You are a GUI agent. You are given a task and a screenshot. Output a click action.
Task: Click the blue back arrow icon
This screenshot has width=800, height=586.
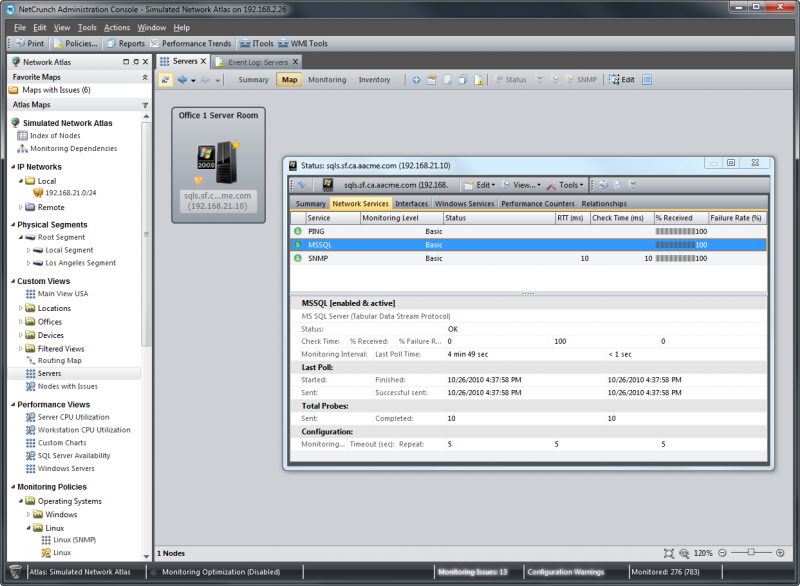coord(182,80)
